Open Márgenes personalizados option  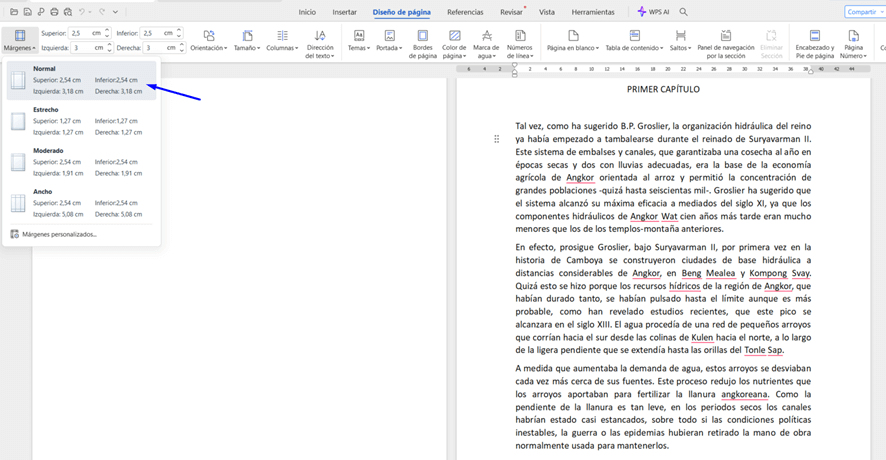(x=58, y=234)
